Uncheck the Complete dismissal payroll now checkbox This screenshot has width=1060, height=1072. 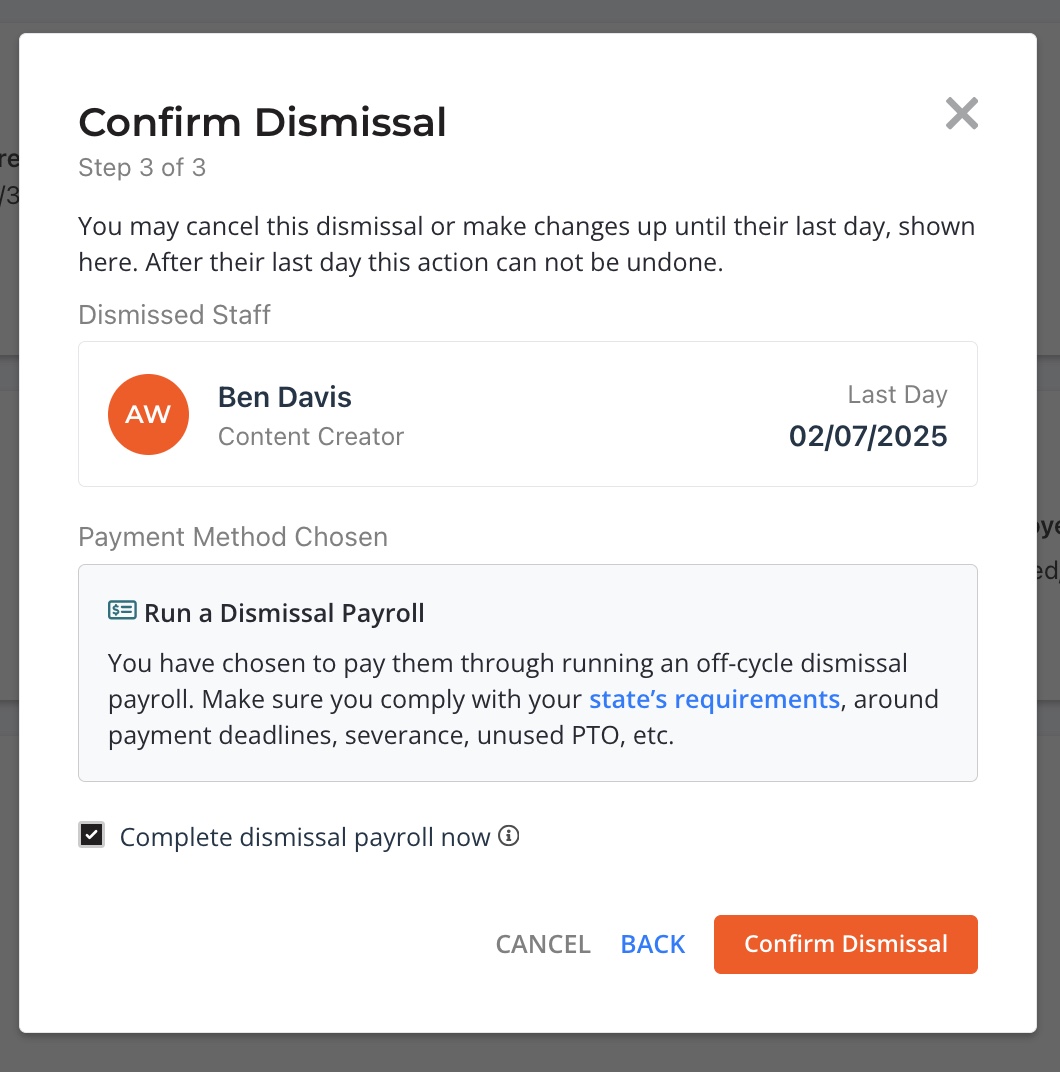[x=92, y=835]
